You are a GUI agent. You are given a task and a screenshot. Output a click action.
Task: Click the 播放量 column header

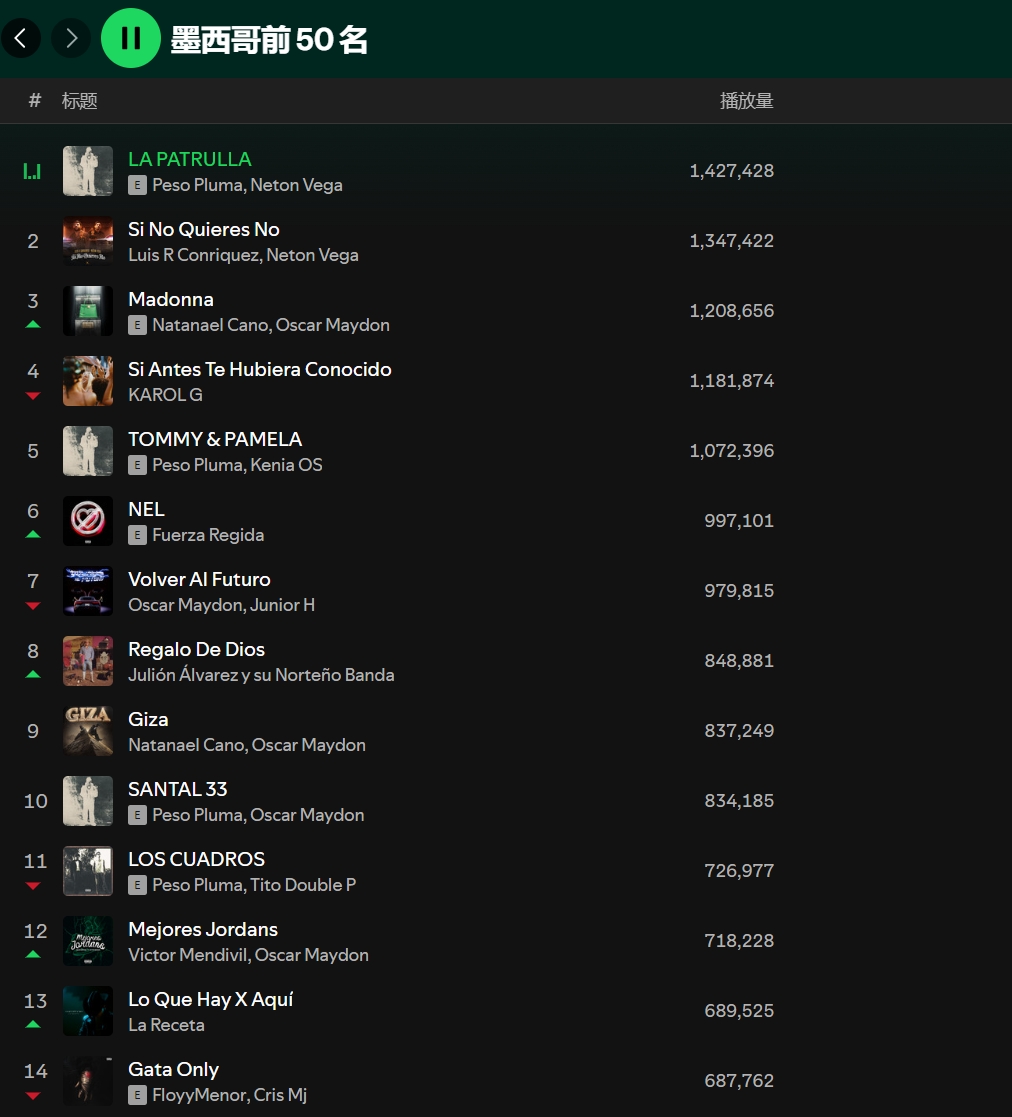coord(746,101)
